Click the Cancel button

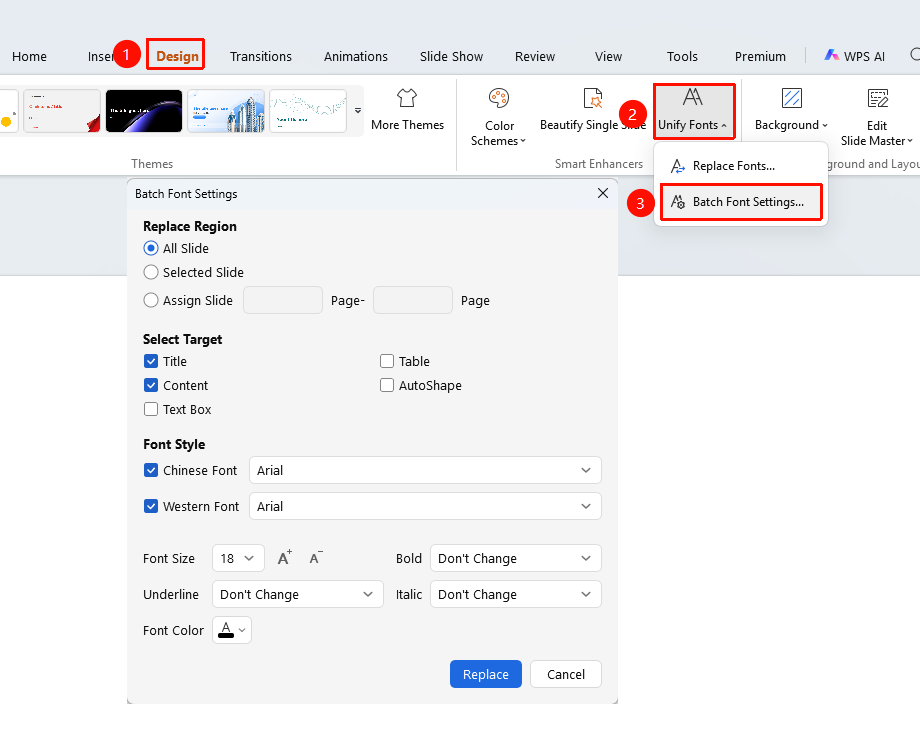click(566, 674)
